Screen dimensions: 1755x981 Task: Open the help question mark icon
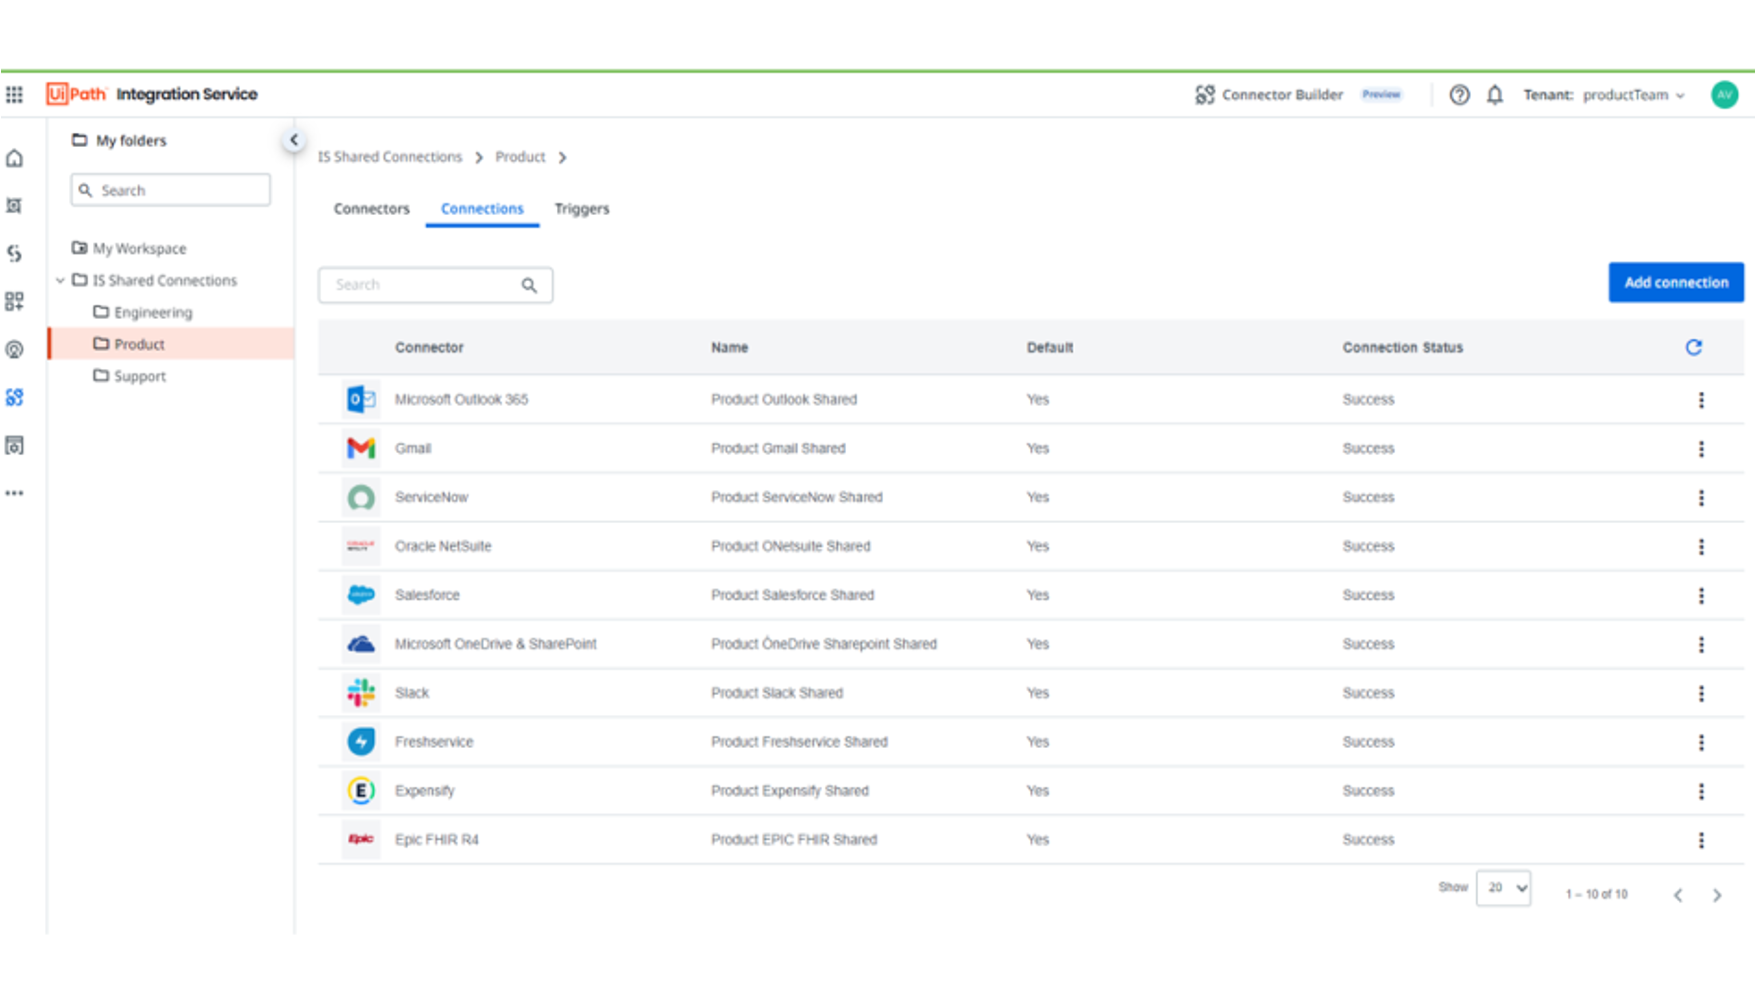(x=1459, y=95)
